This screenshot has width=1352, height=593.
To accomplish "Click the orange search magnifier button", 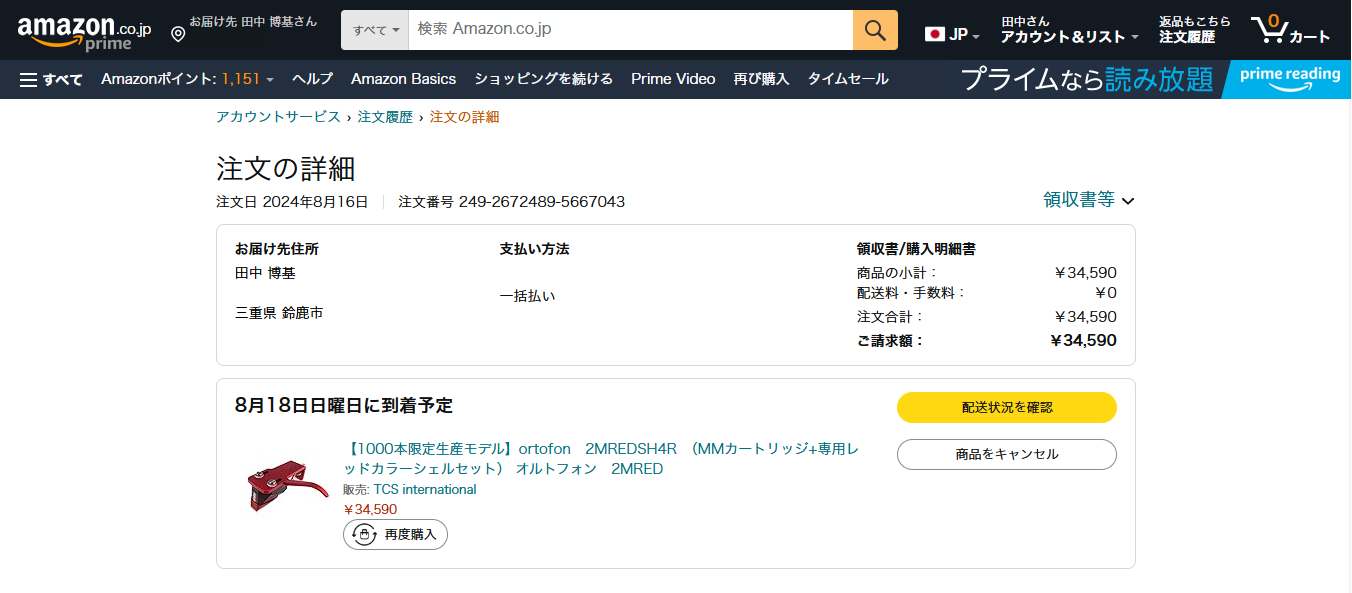I will click(875, 30).
